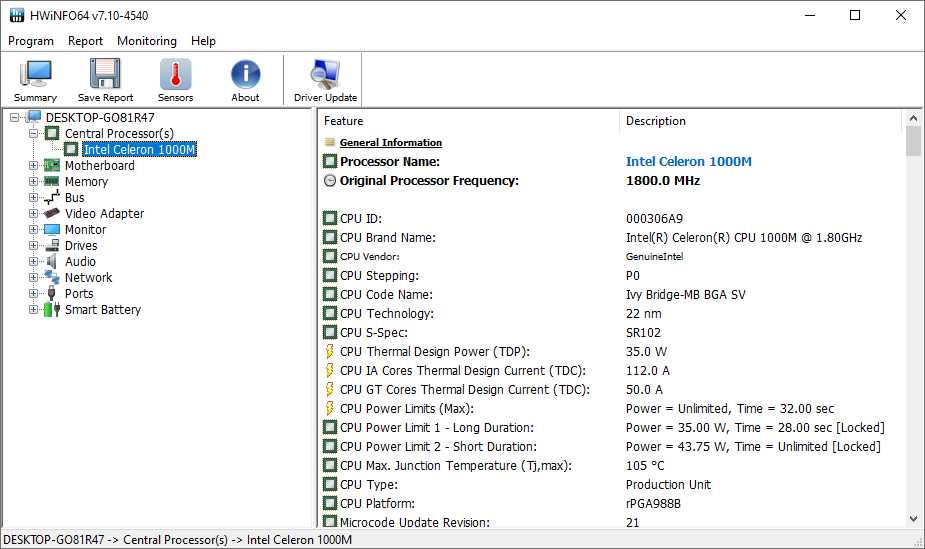Open the Sensors thermometer icon

[175, 74]
